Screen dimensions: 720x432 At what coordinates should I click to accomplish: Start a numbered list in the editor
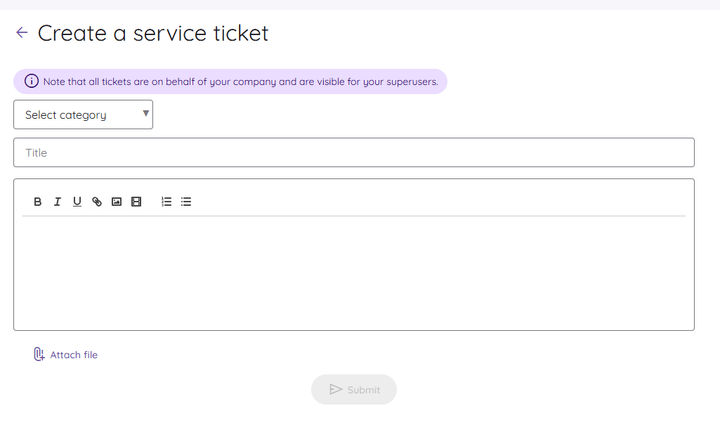coord(166,202)
